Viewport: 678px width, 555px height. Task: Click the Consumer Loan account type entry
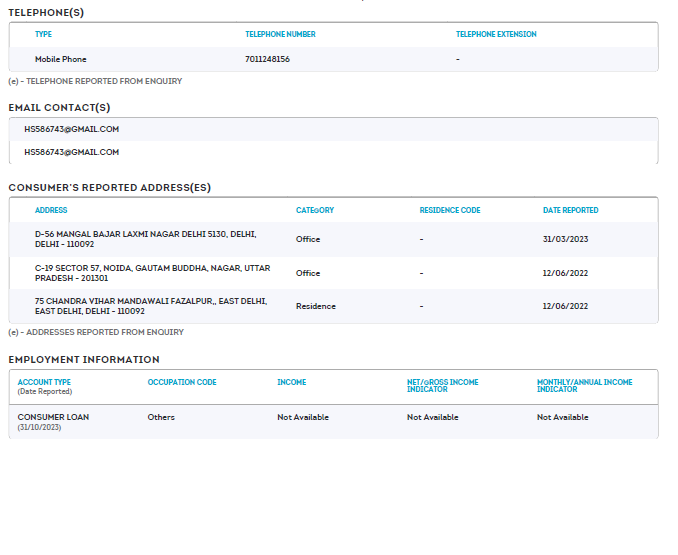(x=53, y=417)
